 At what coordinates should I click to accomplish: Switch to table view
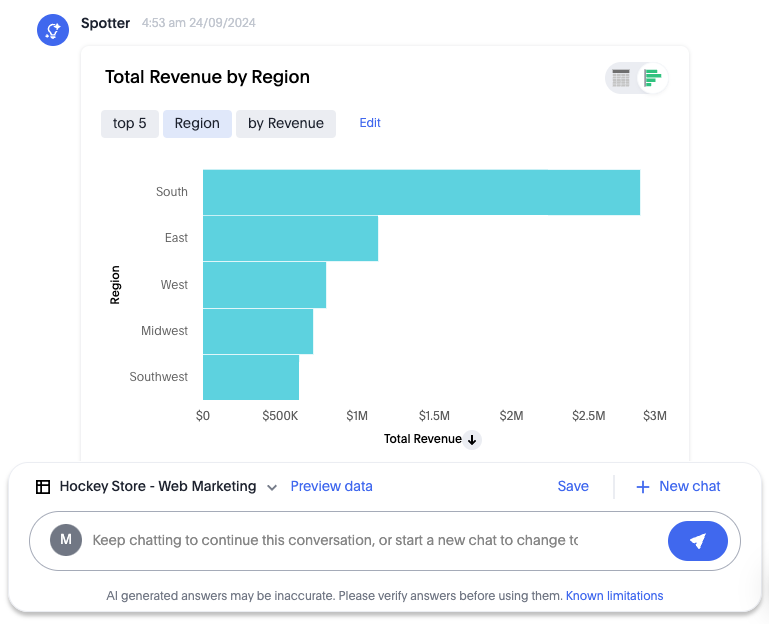[621, 78]
